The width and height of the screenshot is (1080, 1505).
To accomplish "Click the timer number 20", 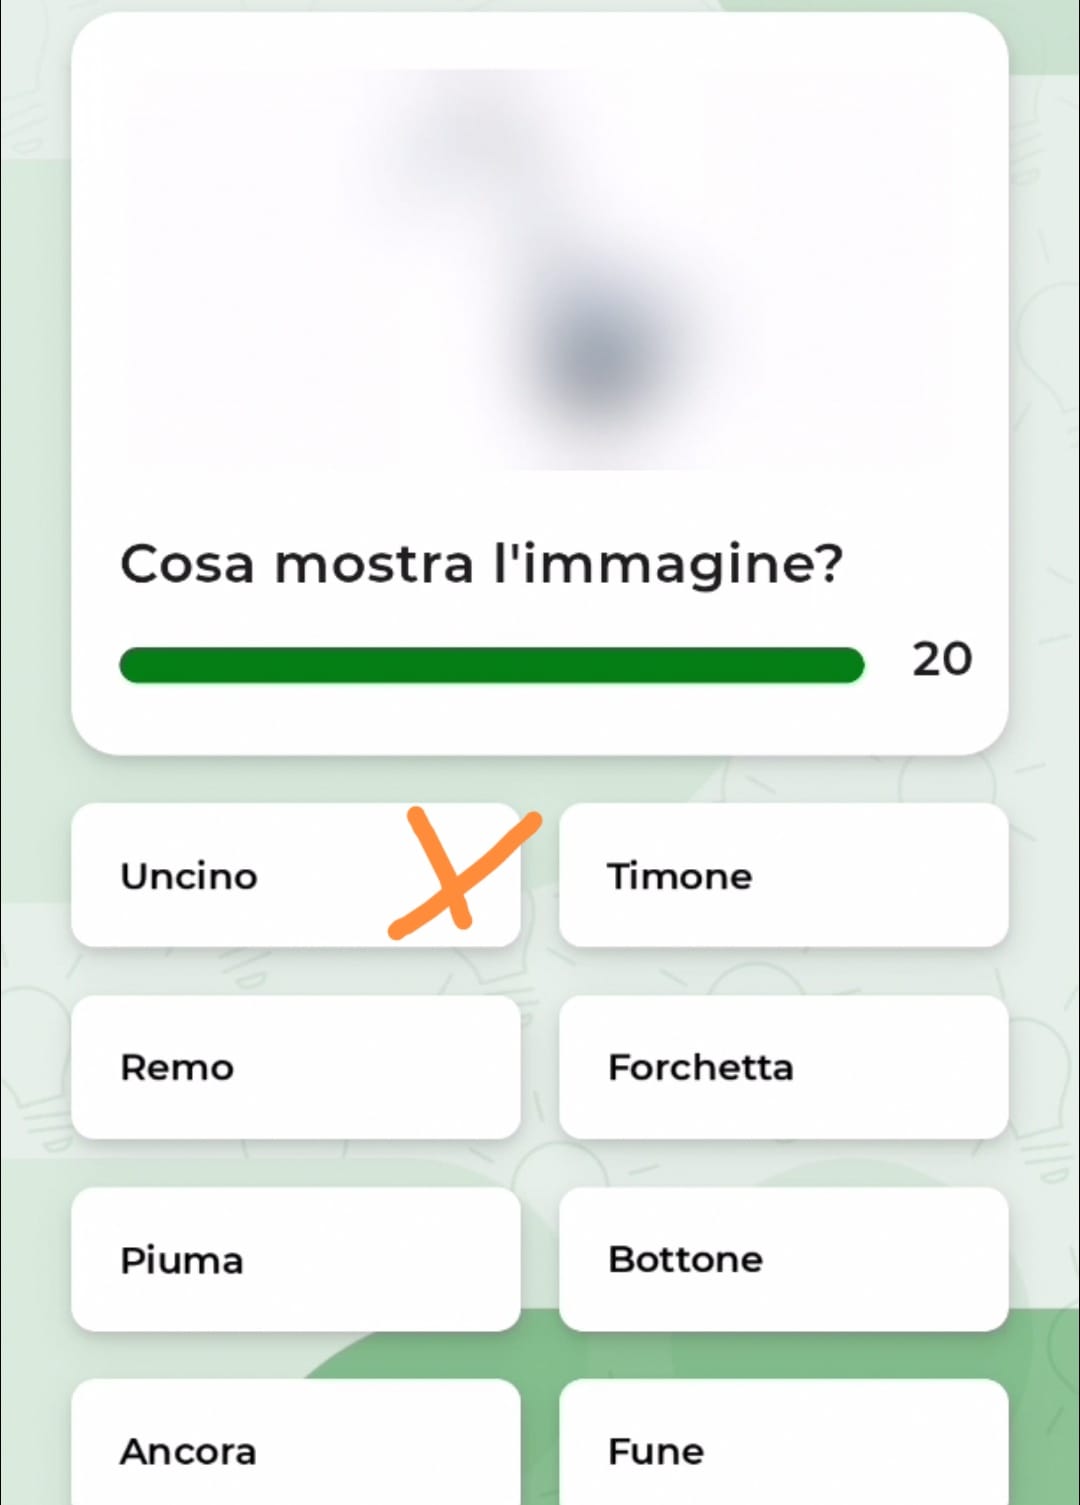I will click(x=941, y=659).
